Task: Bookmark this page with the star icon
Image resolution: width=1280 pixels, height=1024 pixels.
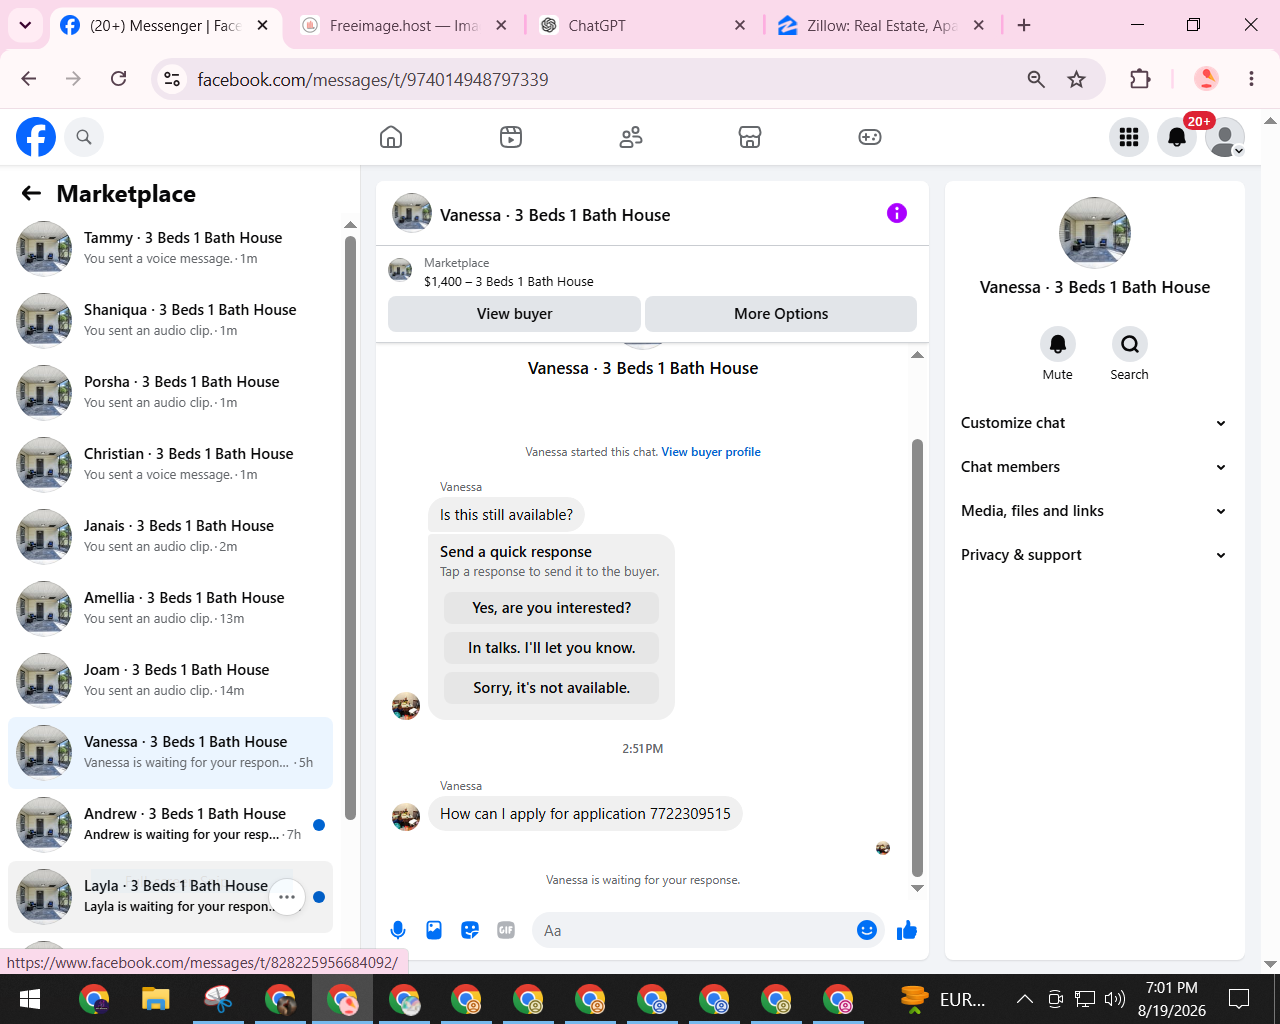Action: coord(1076,79)
